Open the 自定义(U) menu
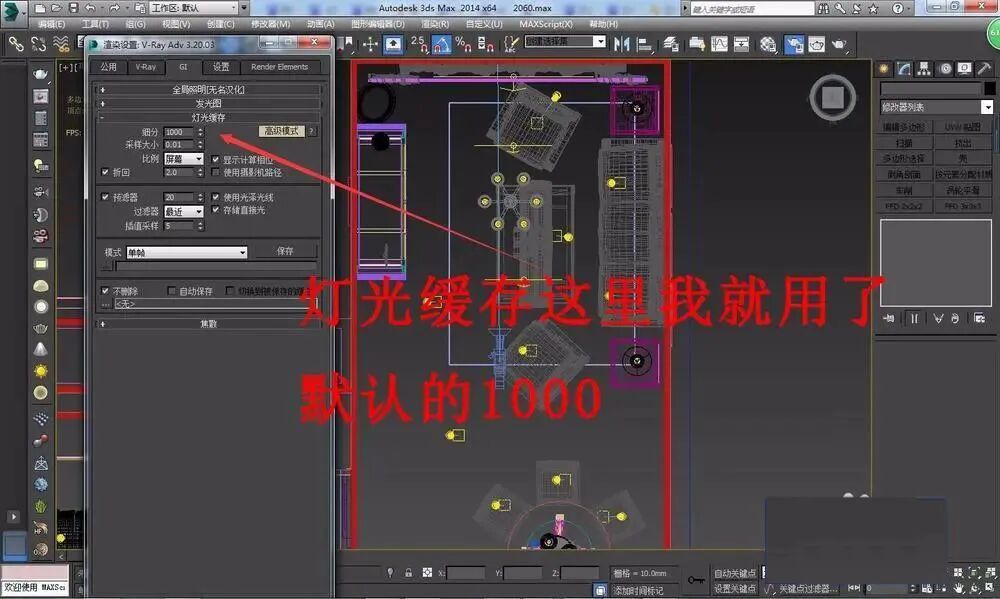The height and width of the screenshot is (599, 1000). click(x=484, y=24)
